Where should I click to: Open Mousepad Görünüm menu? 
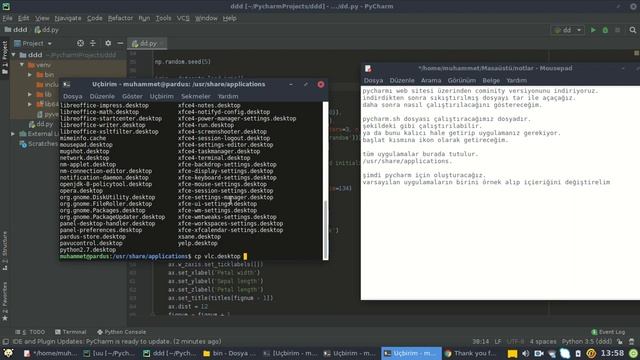(x=462, y=80)
